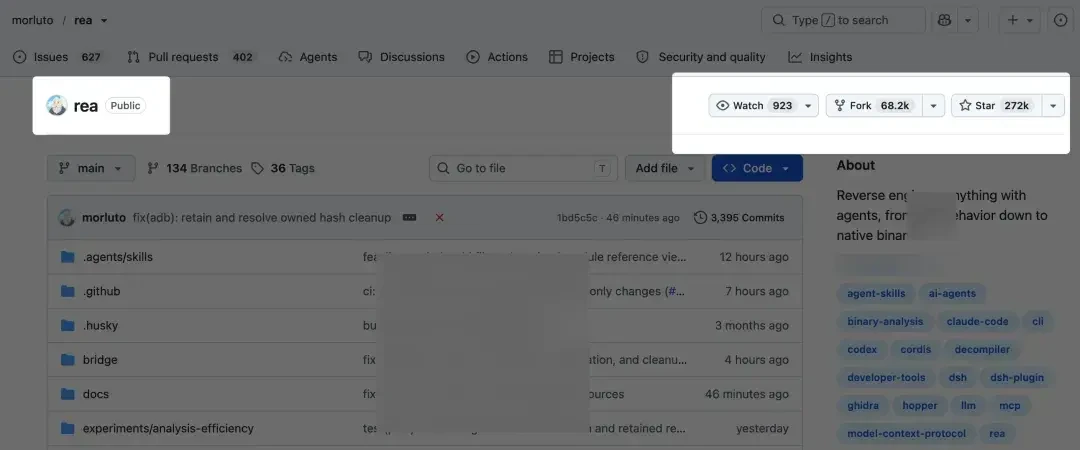The height and width of the screenshot is (450, 1080).
Task: Open the .agents/skills folder
Action: coord(118,257)
